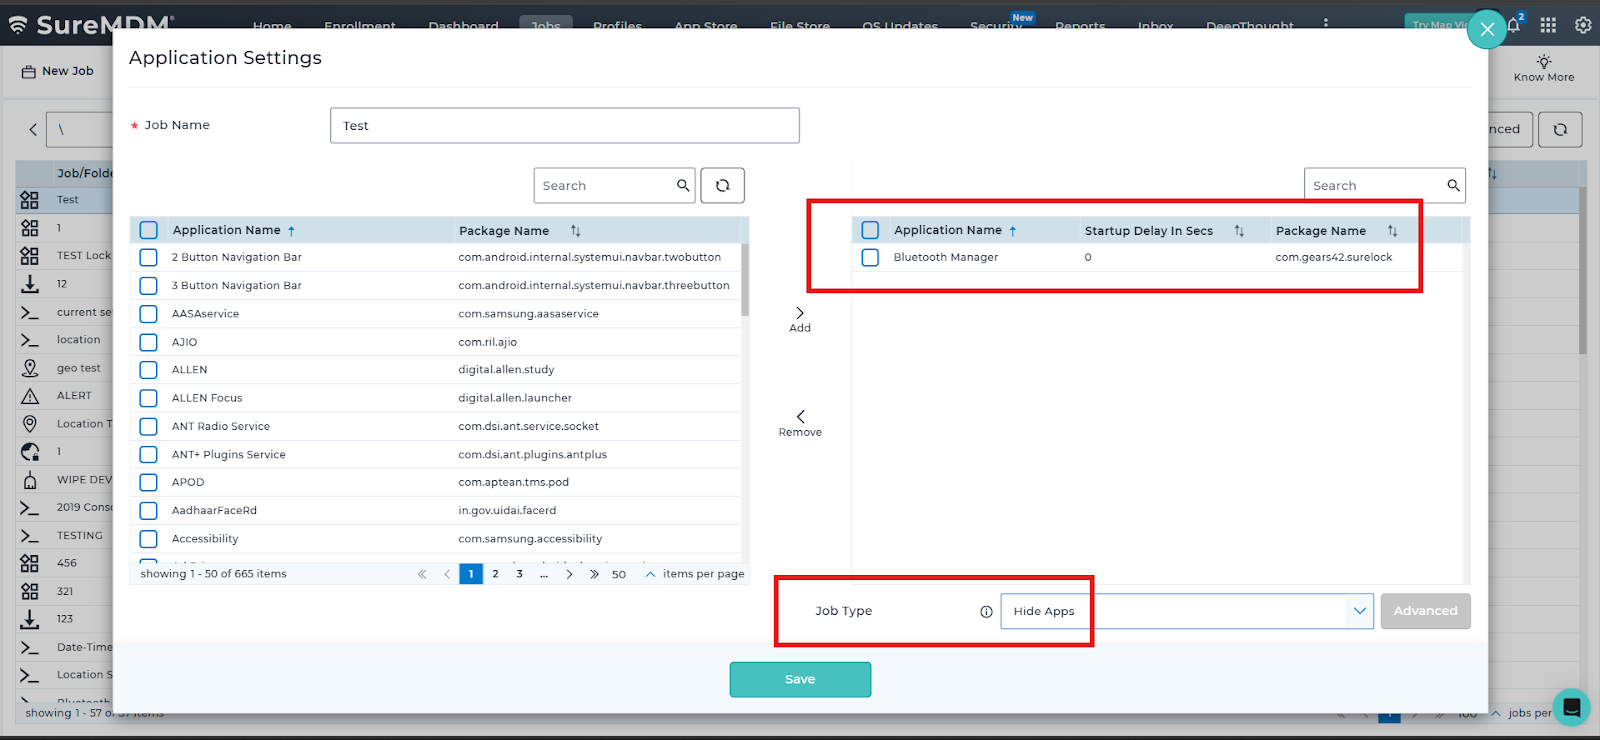The height and width of the screenshot is (740, 1600).
Task: Click the Remove arrow icon
Action: click(x=800, y=417)
